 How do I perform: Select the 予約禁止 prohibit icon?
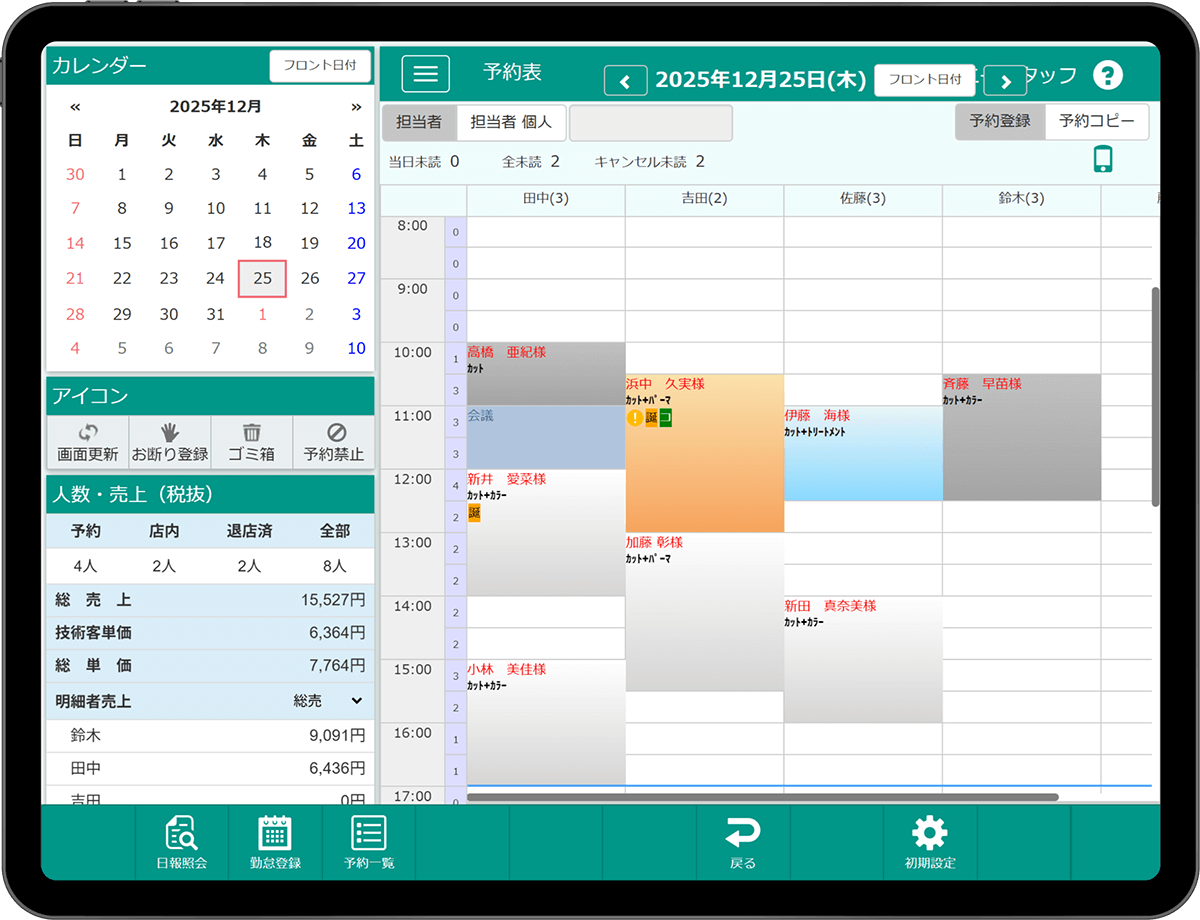[x=334, y=441]
